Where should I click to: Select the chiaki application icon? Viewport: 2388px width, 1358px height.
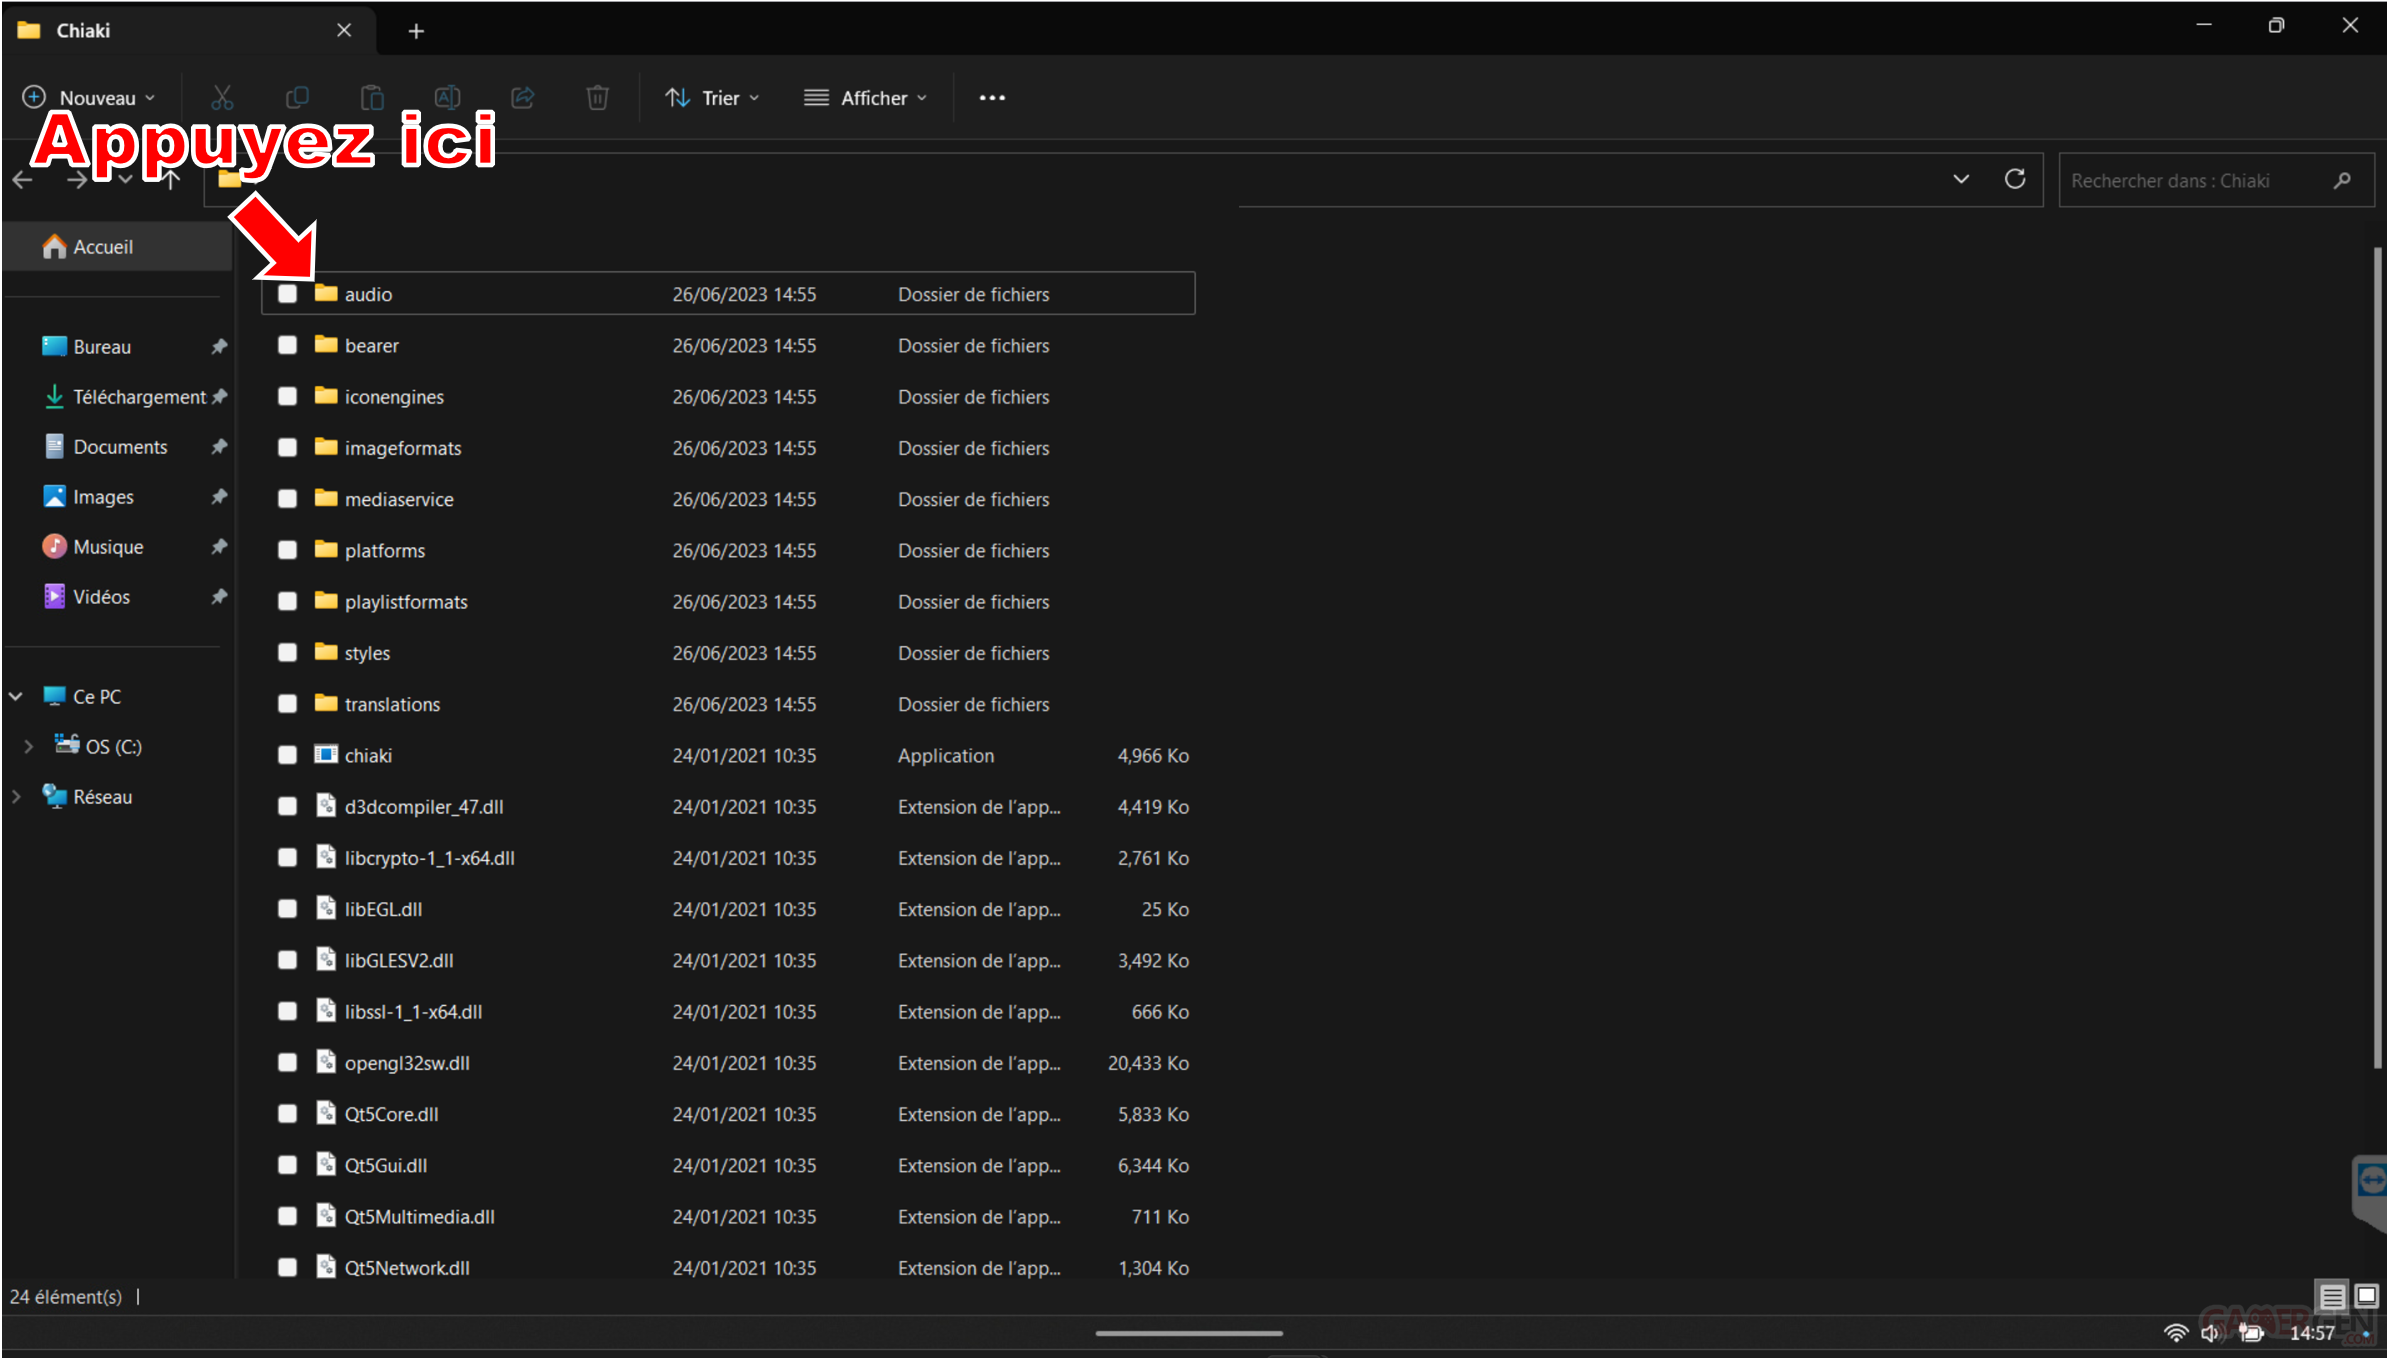[x=325, y=754]
